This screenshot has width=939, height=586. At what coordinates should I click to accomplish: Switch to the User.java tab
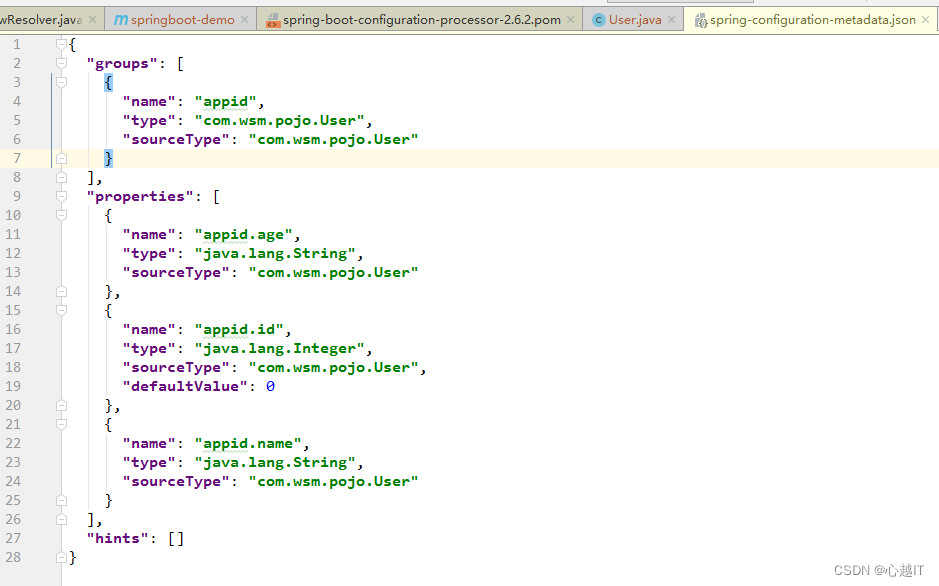click(630, 18)
